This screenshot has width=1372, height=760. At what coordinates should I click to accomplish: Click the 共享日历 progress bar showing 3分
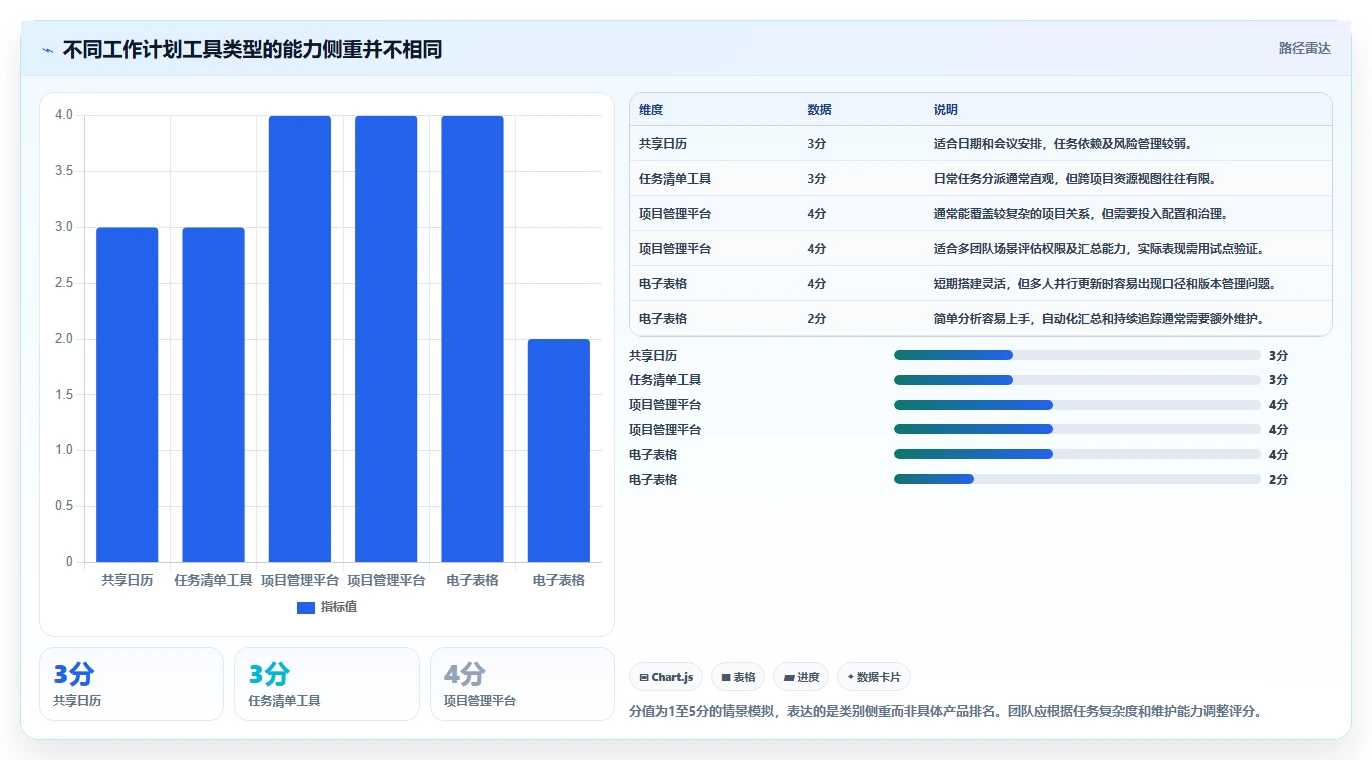pos(1077,355)
